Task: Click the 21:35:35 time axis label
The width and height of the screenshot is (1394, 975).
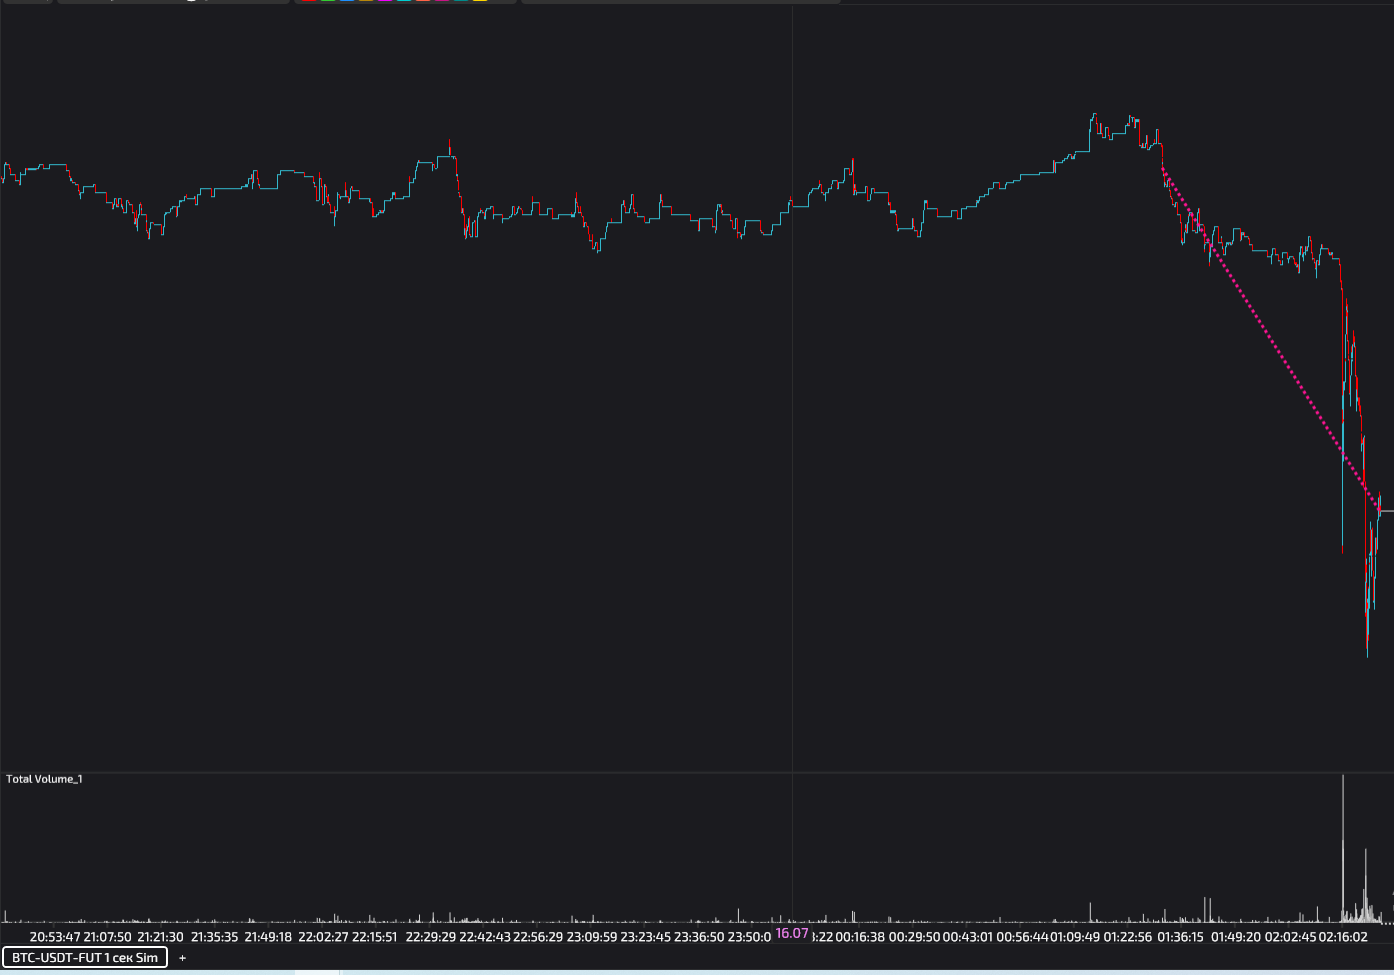Action: coord(215,937)
